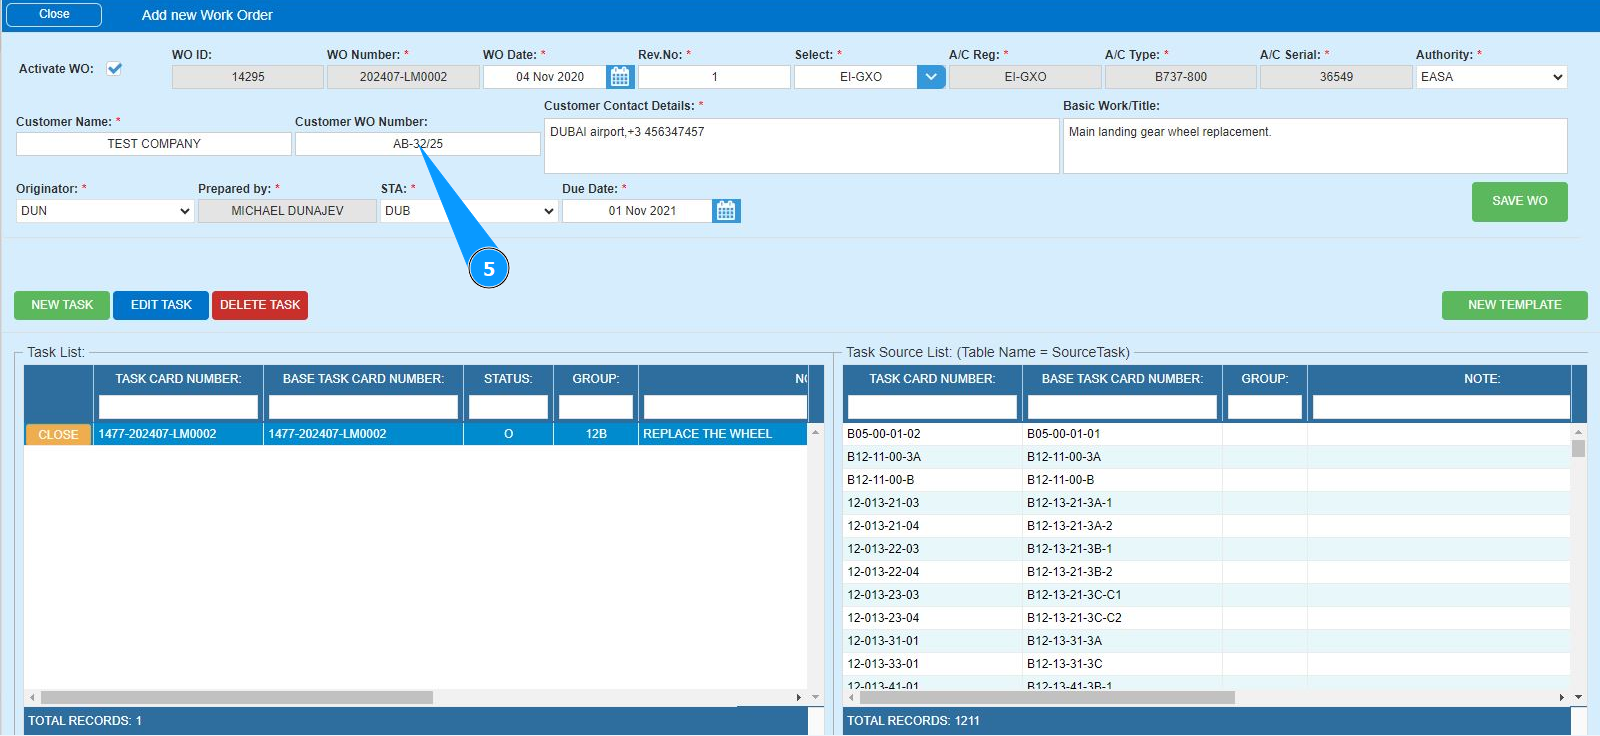Viewport: 1600px width, 736px height.
Task: Click the Due Date input field
Action: (x=638, y=211)
